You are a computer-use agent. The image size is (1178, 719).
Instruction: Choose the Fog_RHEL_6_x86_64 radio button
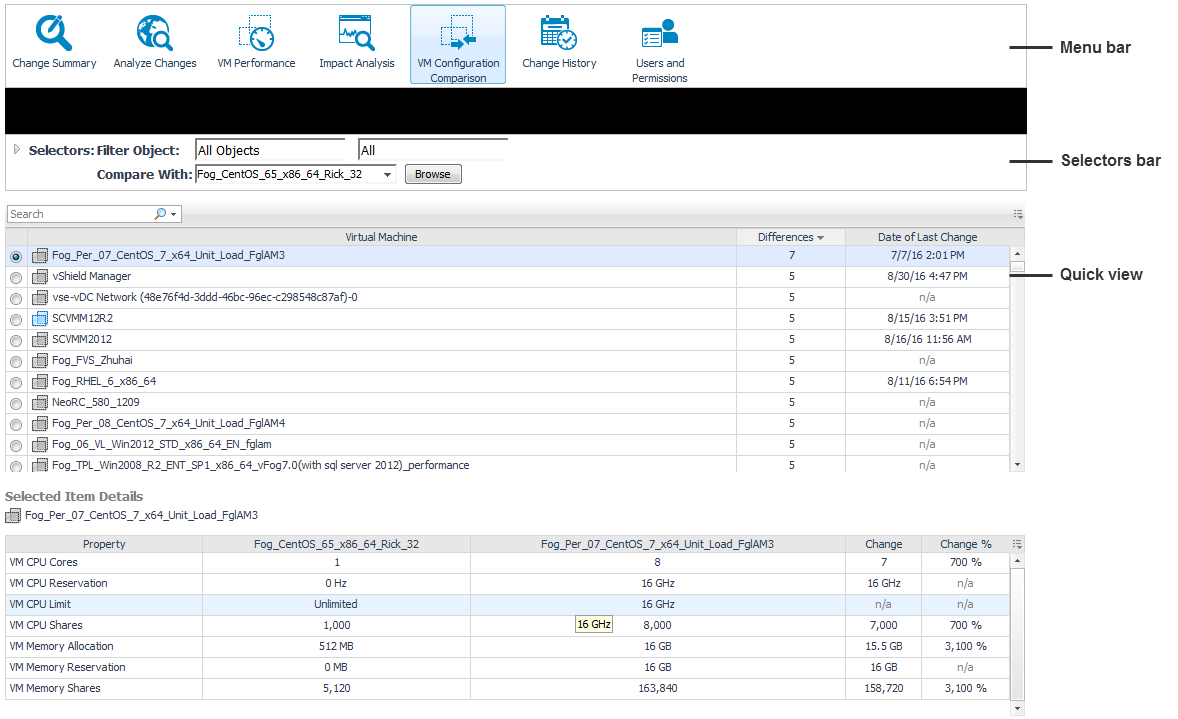tap(15, 382)
